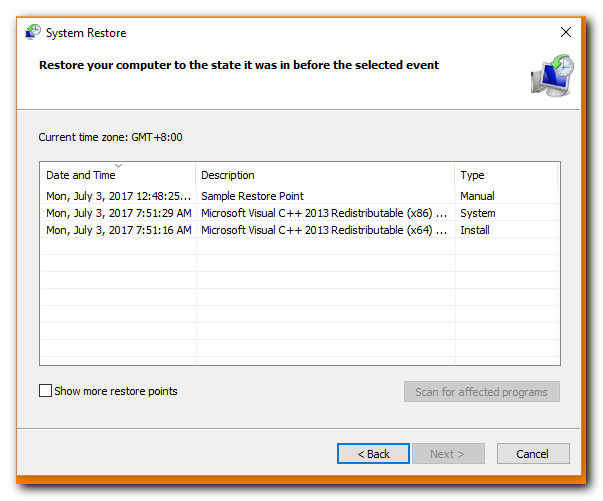Go back with the Back button
The height and width of the screenshot is (501, 603).
[373, 454]
